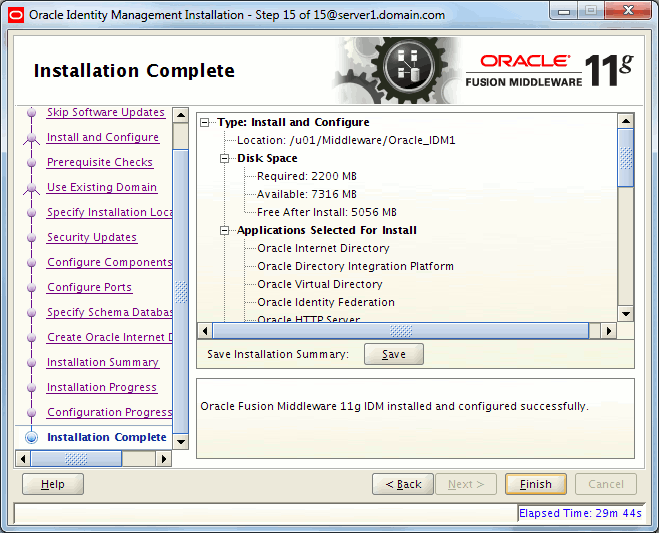Click the Oracle Fusion Middleware 11g logo
The image size is (659, 533).
(x=549, y=71)
